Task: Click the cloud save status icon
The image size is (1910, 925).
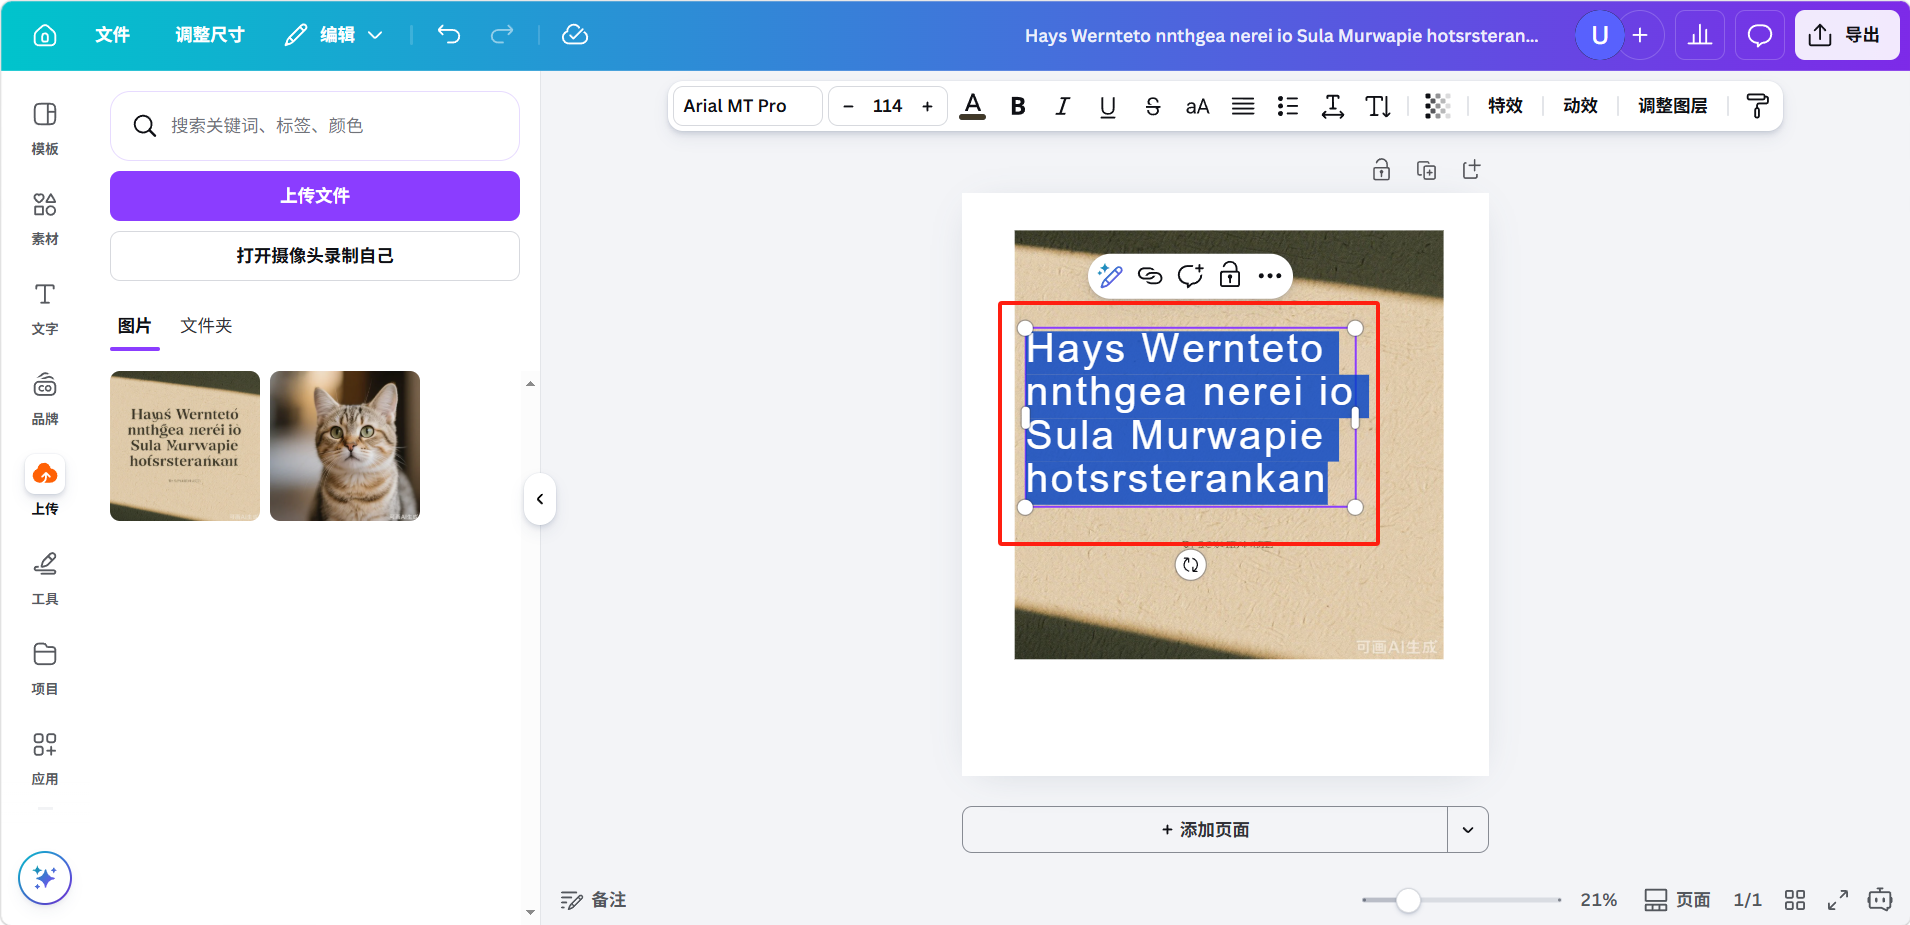Action: click(x=575, y=35)
